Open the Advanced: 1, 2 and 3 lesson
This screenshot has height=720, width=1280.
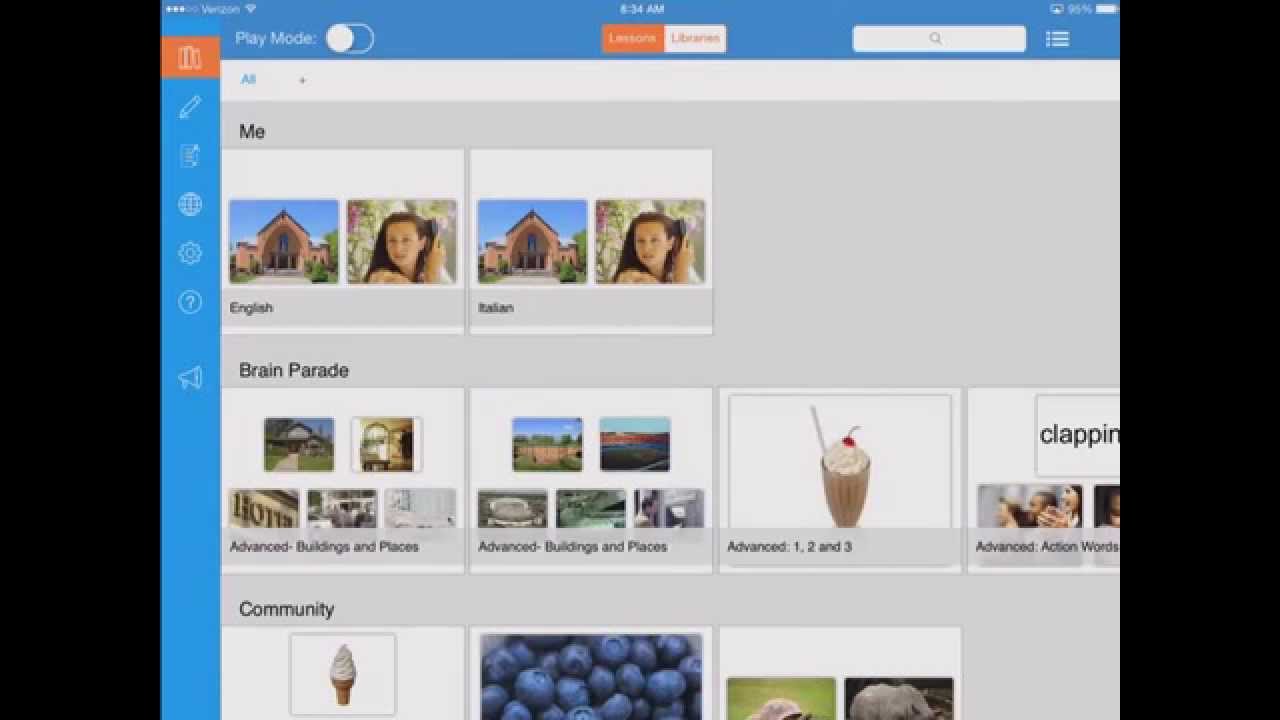pyautogui.click(x=840, y=481)
